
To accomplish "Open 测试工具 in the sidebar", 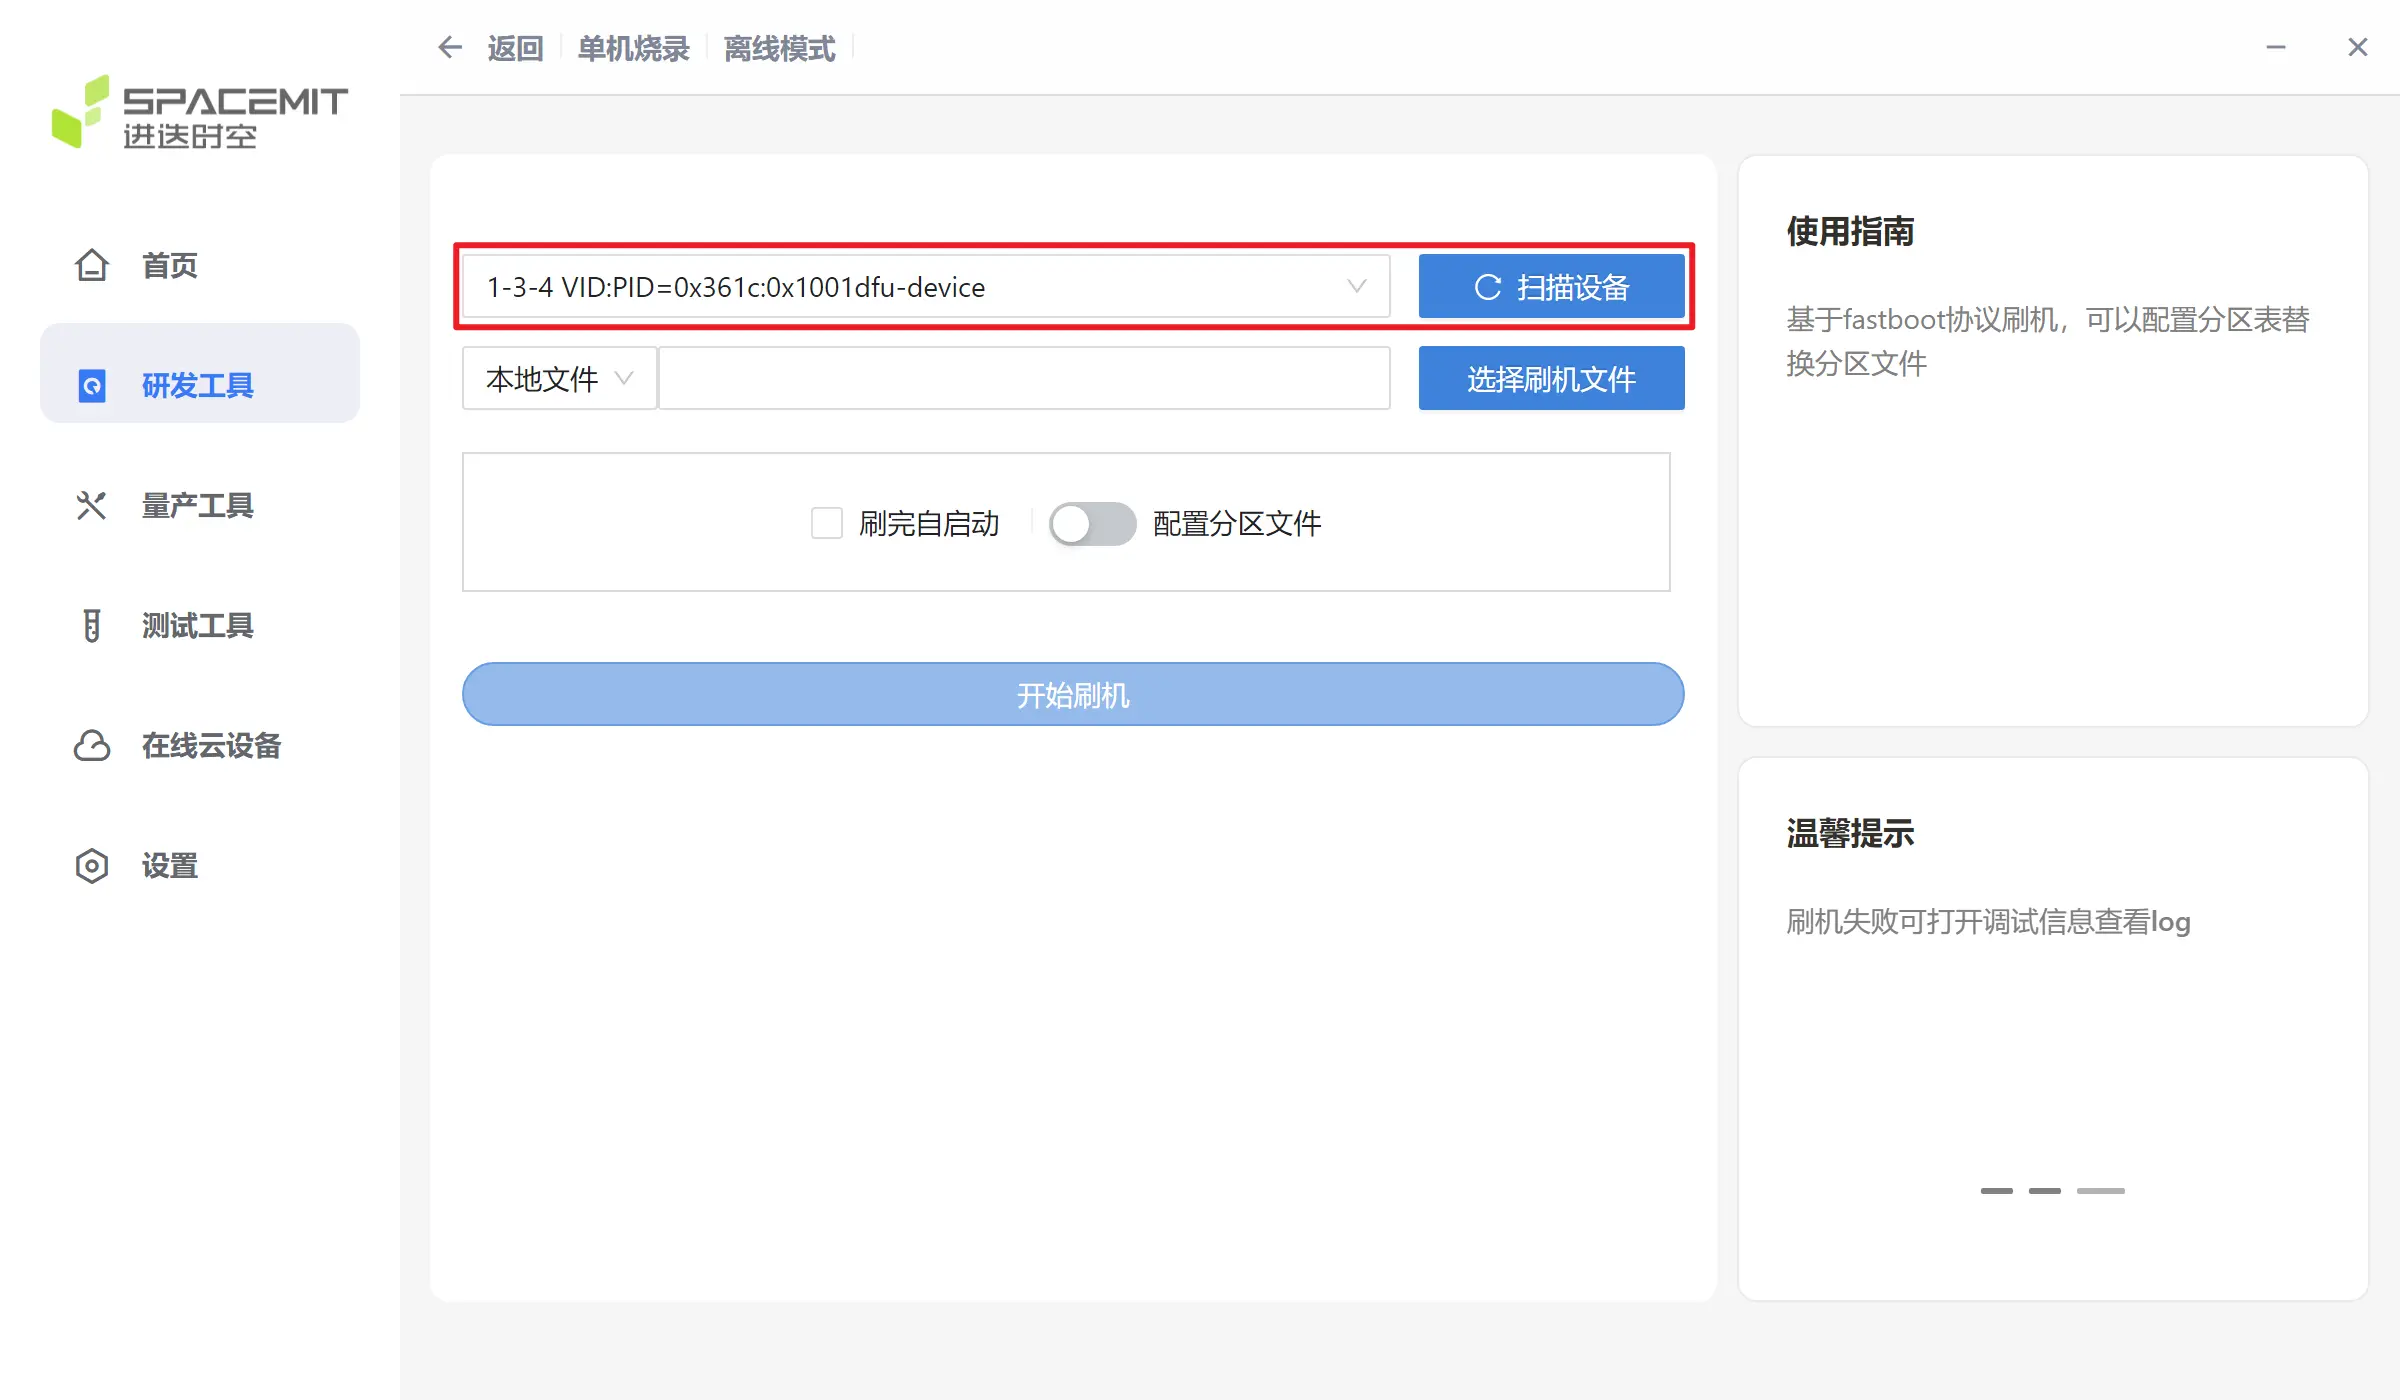I will pyautogui.click(x=200, y=625).
